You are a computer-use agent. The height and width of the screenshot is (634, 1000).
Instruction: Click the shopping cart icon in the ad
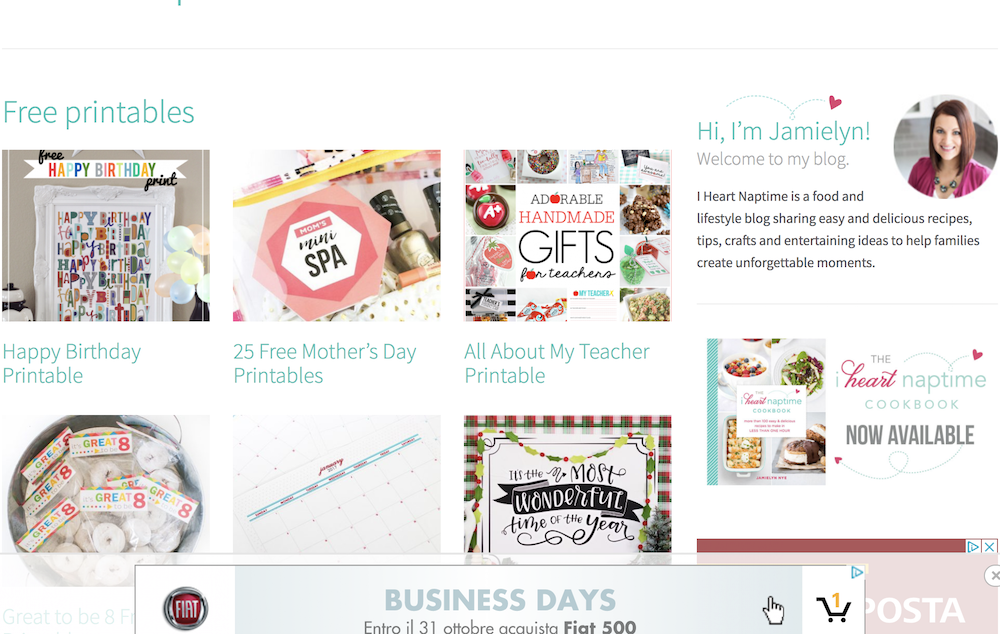(834, 608)
